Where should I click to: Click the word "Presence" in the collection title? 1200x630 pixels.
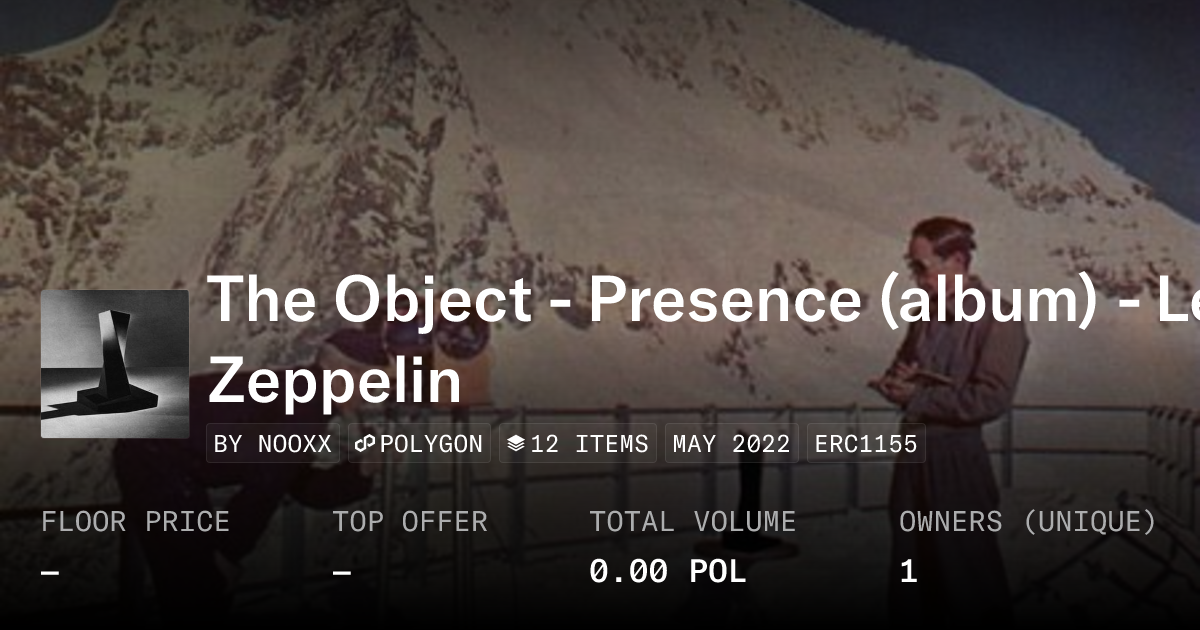[724, 298]
